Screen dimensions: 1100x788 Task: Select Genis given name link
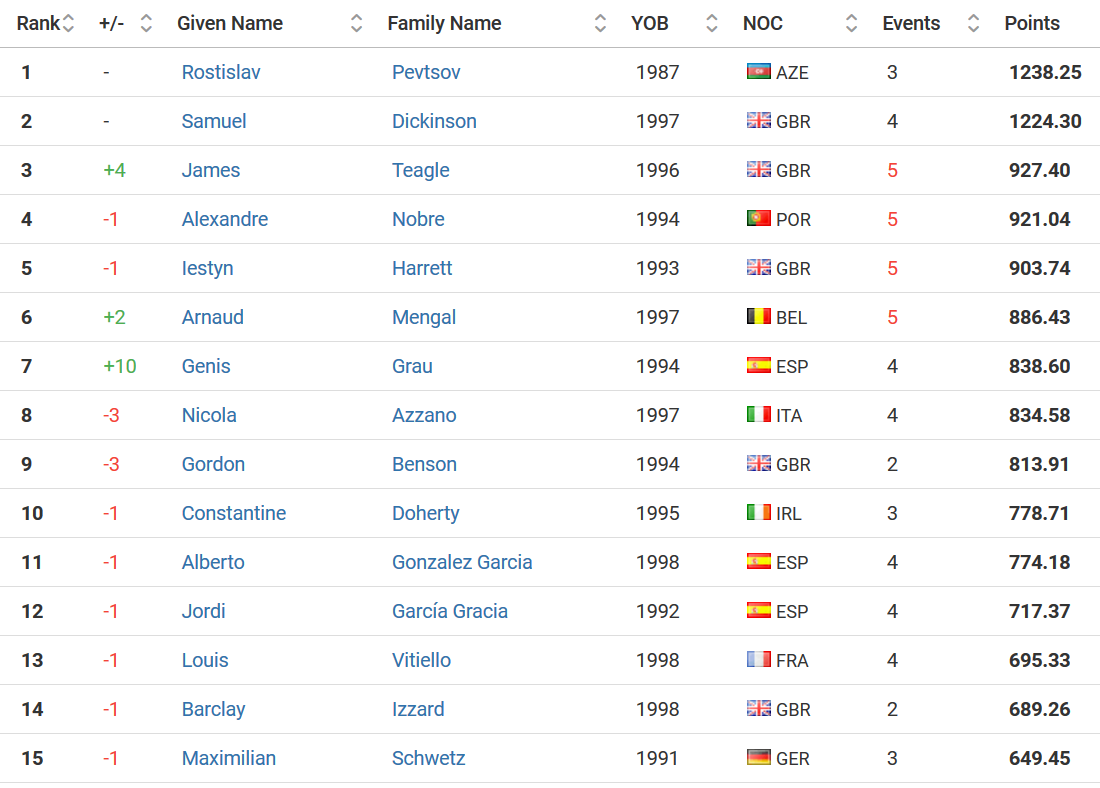click(206, 366)
